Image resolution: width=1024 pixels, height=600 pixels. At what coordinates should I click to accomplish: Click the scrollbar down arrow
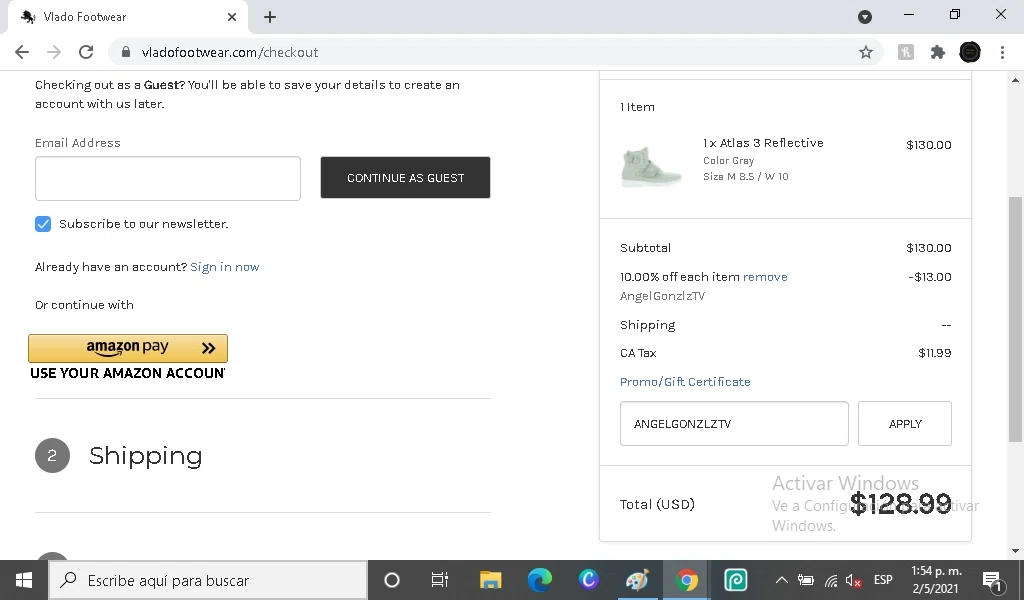(1015, 550)
